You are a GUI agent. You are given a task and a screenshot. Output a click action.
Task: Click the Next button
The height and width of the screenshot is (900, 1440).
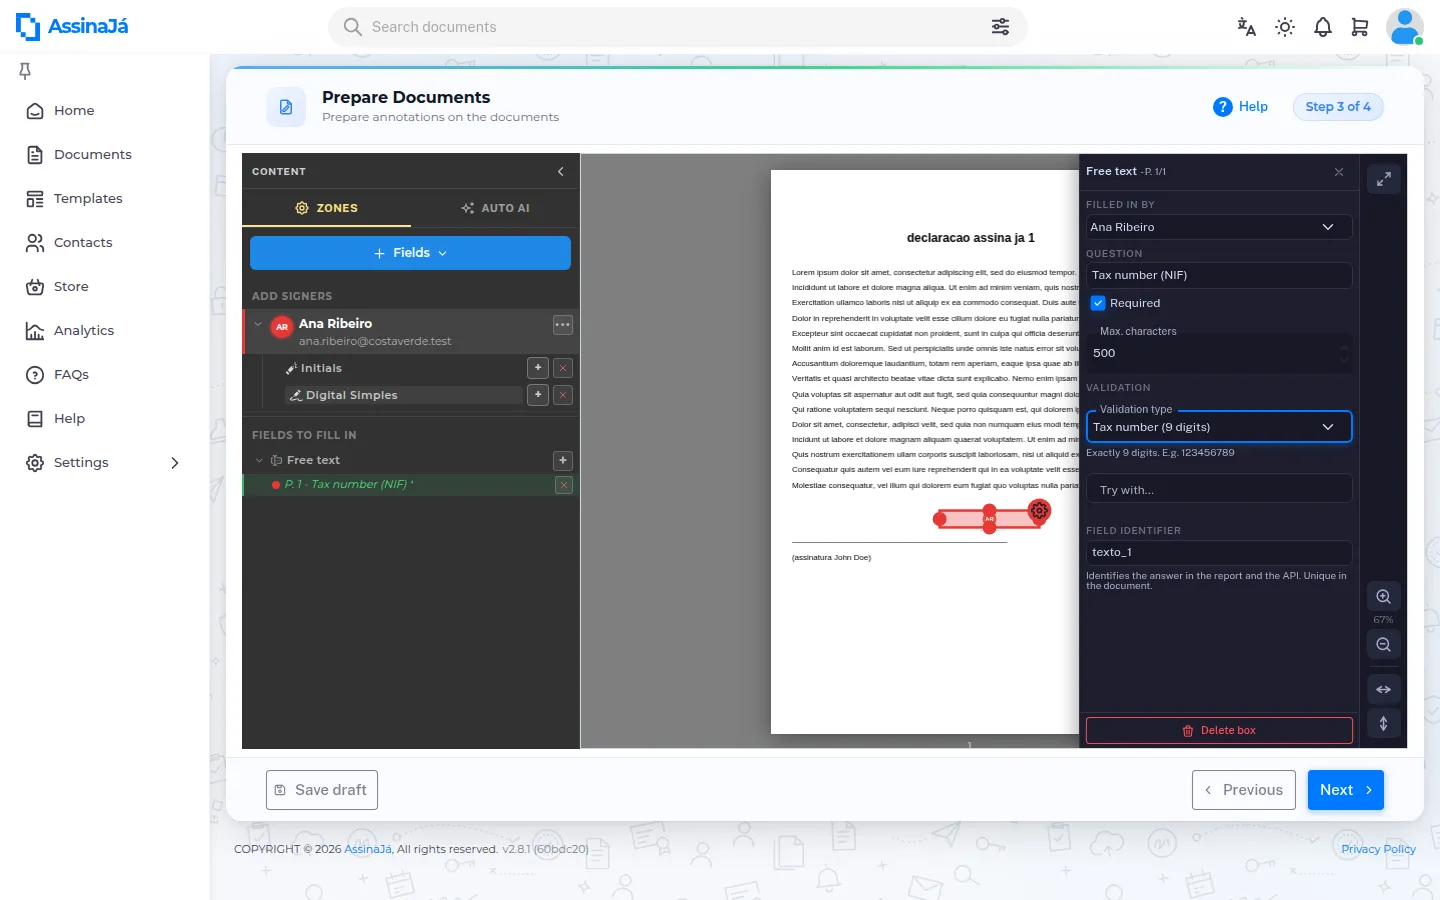coord(1346,790)
